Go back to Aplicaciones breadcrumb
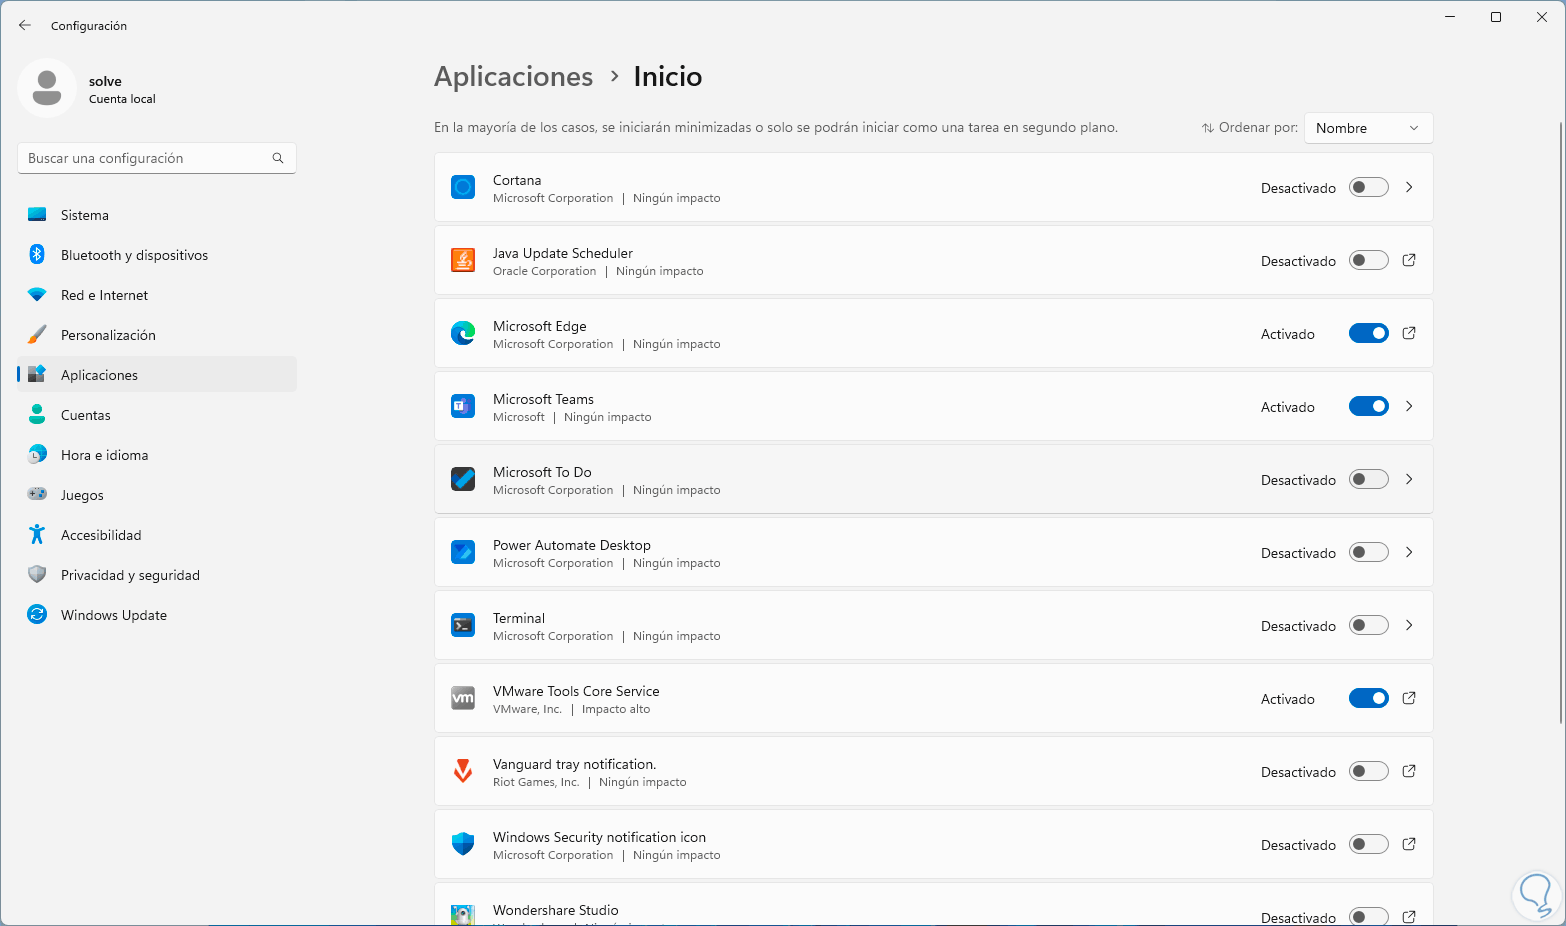This screenshot has height=926, width=1566. [513, 77]
